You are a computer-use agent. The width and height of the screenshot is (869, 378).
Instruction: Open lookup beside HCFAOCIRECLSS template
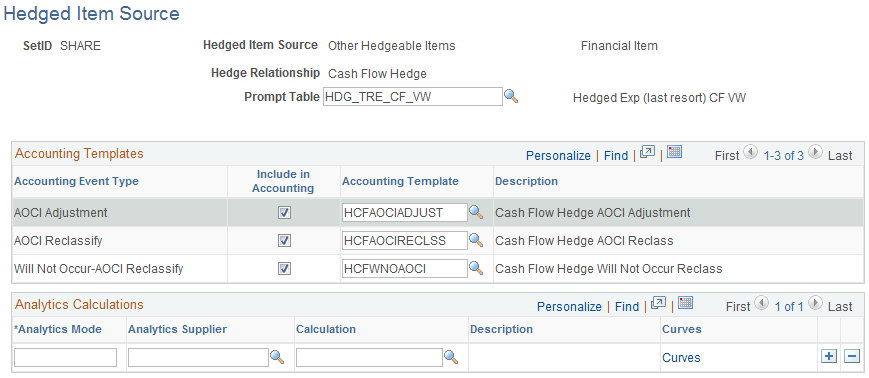point(476,240)
